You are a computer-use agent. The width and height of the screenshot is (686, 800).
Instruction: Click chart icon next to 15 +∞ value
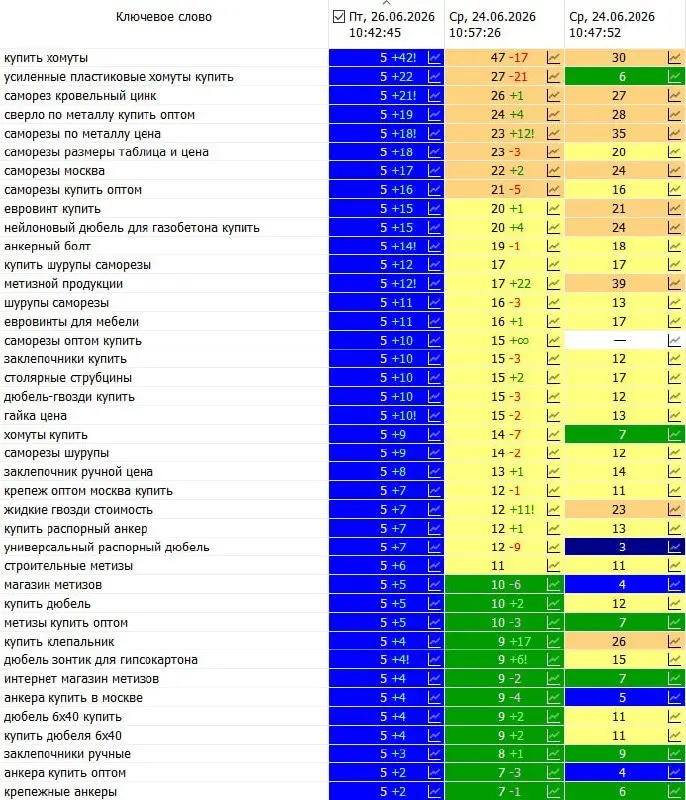coord(553,340)
